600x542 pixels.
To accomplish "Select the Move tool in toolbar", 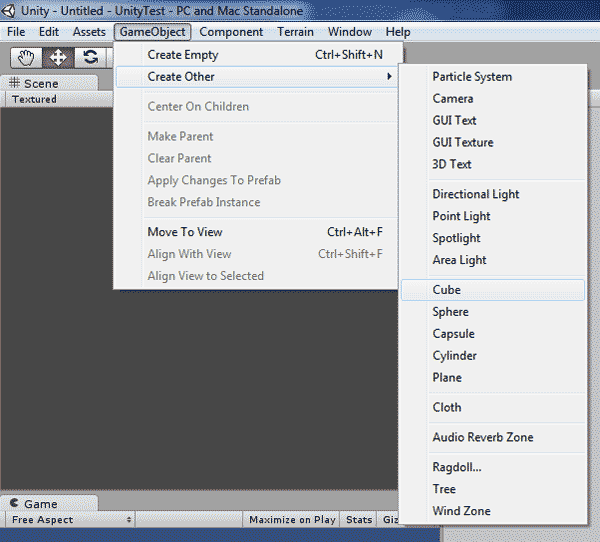I will click(x=58, y=57).
